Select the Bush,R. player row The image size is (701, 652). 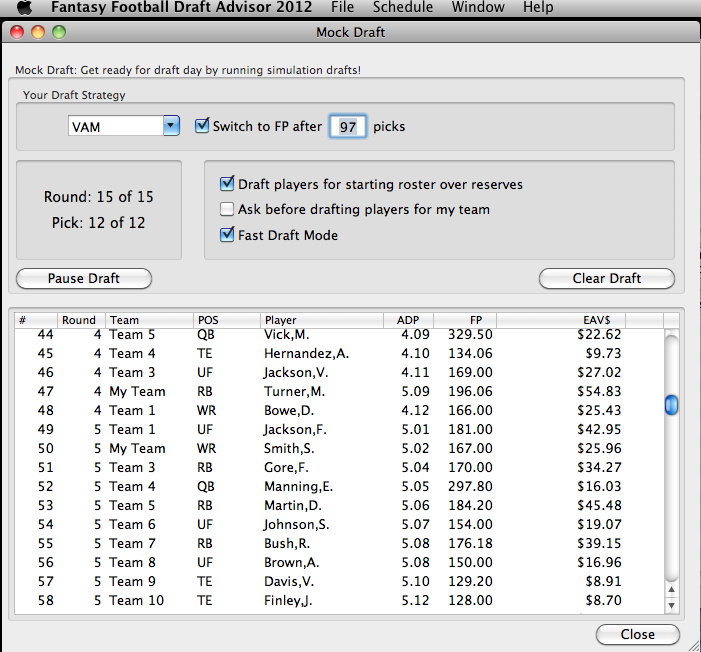tap(339, 543)
